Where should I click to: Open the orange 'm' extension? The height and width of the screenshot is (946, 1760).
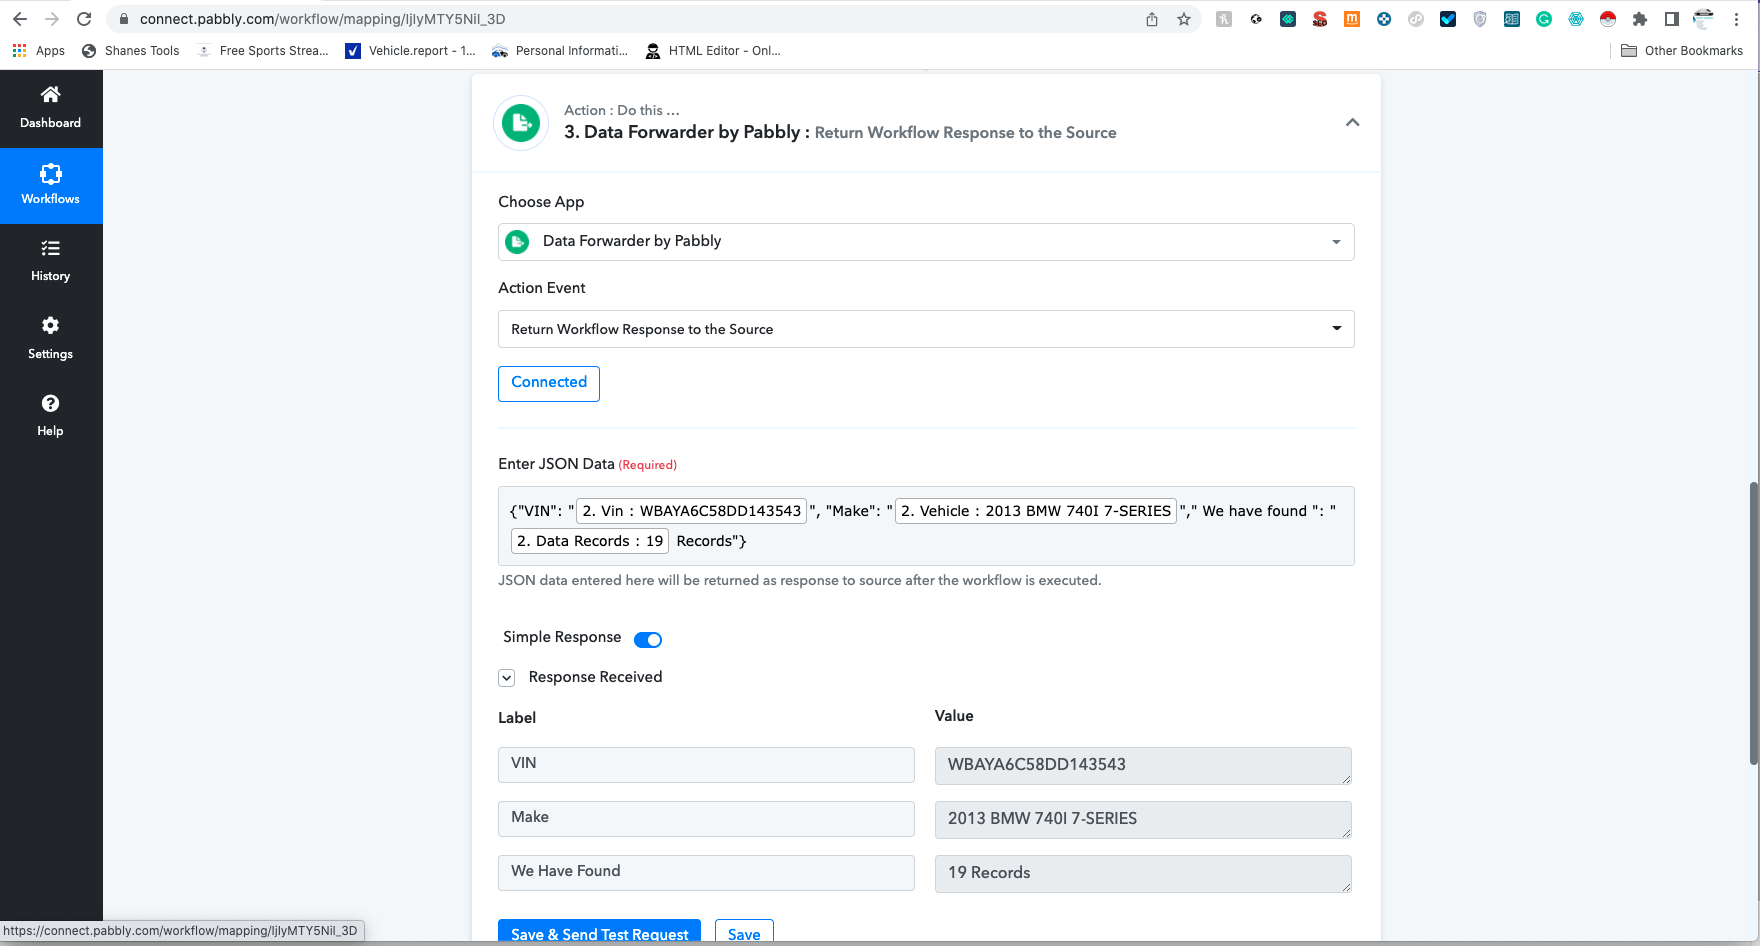coord(1352,19)
